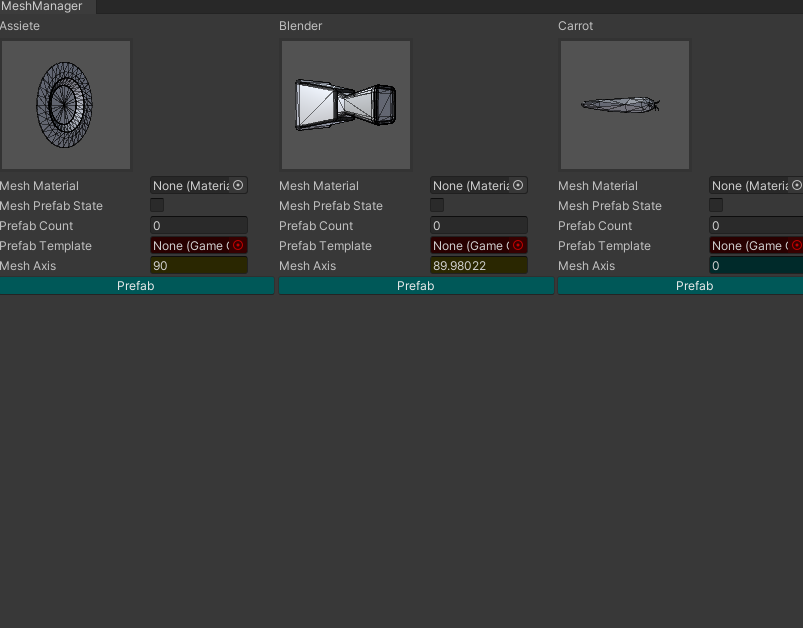Open material picker for Carrot Mesh Material
This screenshot has width=803, height=628.
[x=797, y=185]
